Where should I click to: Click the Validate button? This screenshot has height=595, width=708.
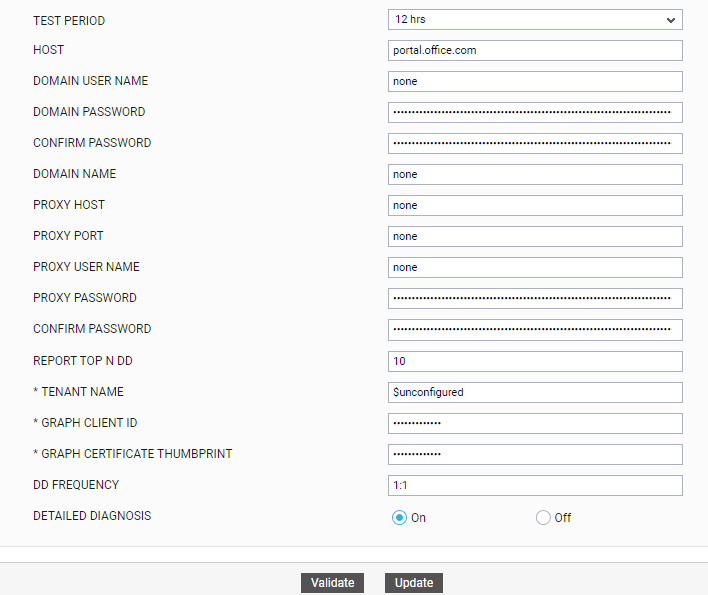coord(332,583)
